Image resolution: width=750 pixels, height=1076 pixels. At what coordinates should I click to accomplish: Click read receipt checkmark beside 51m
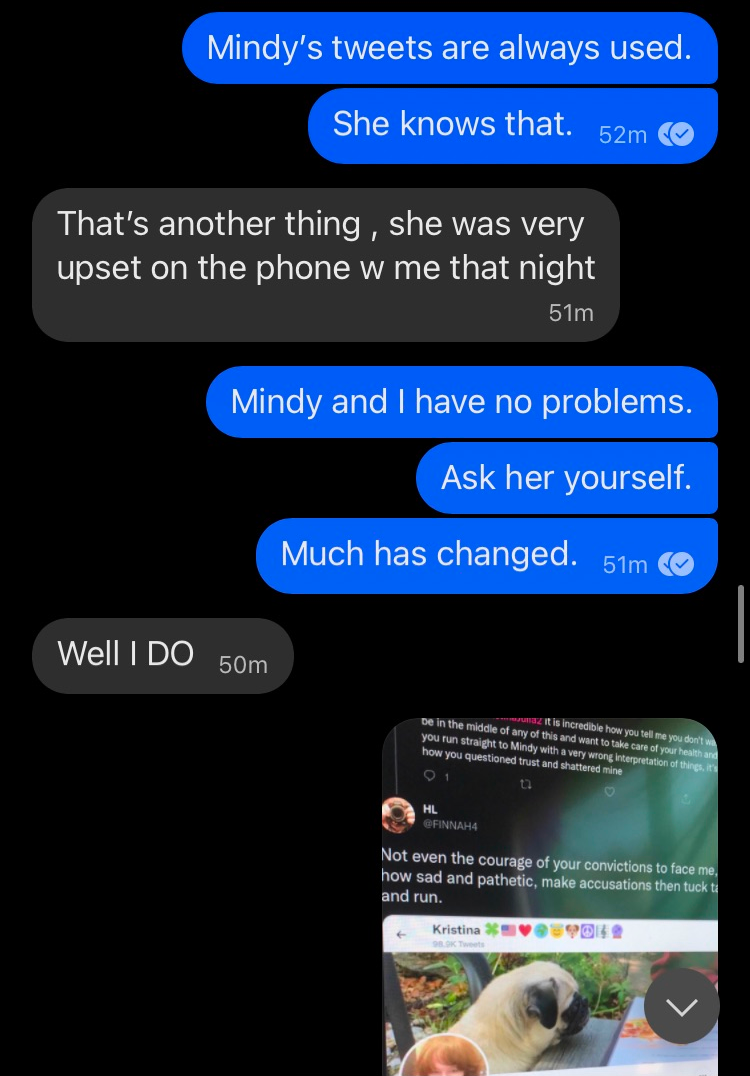pyautogui.click(x=676, y=564)
